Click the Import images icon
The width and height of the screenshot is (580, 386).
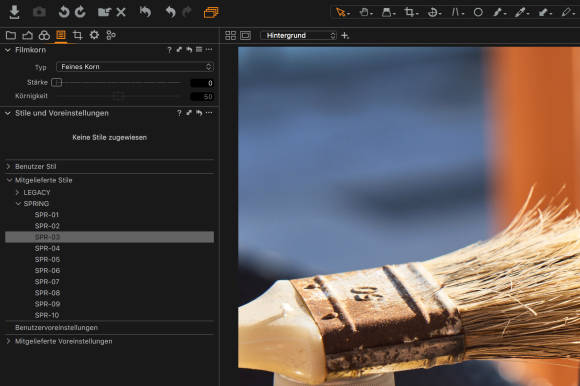pyautogui.click(x=14, y=12)
